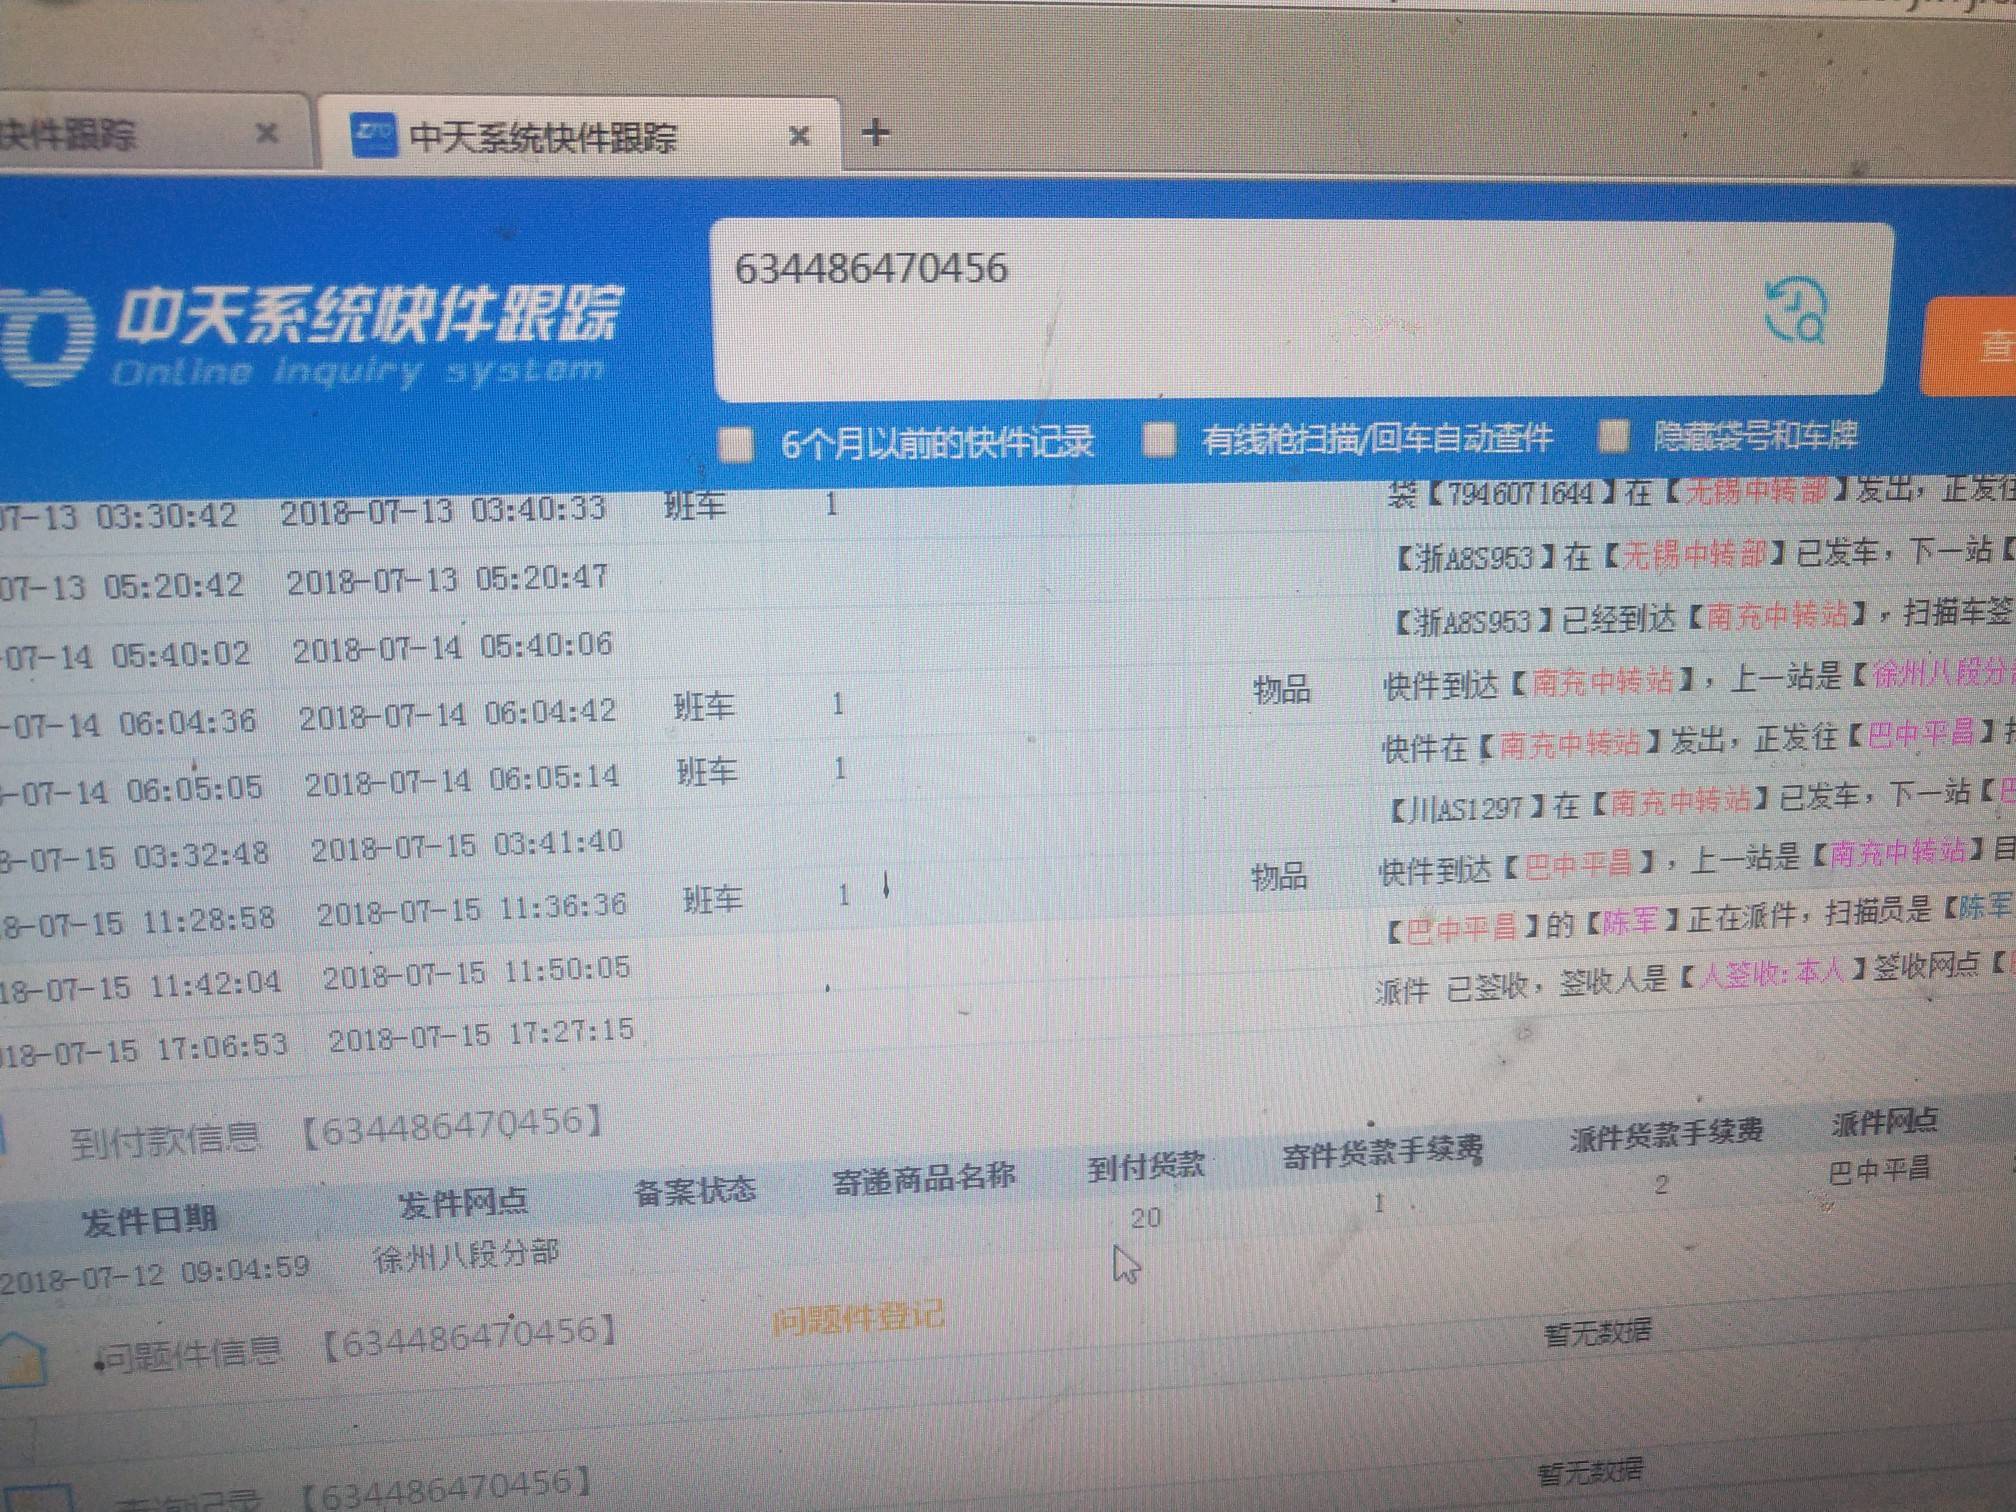Click the 人签收:本人 signer link

(1771, 972)
